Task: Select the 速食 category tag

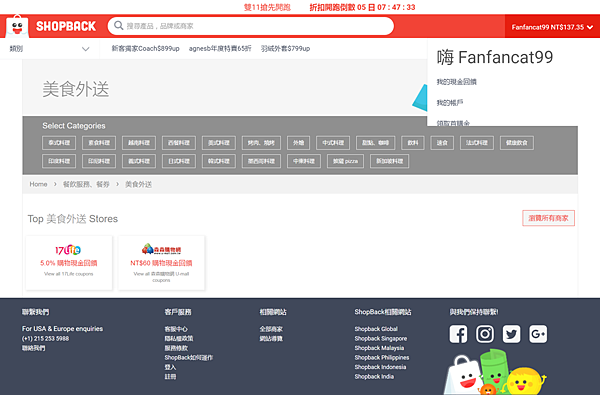Action: [x=442, y=143]
